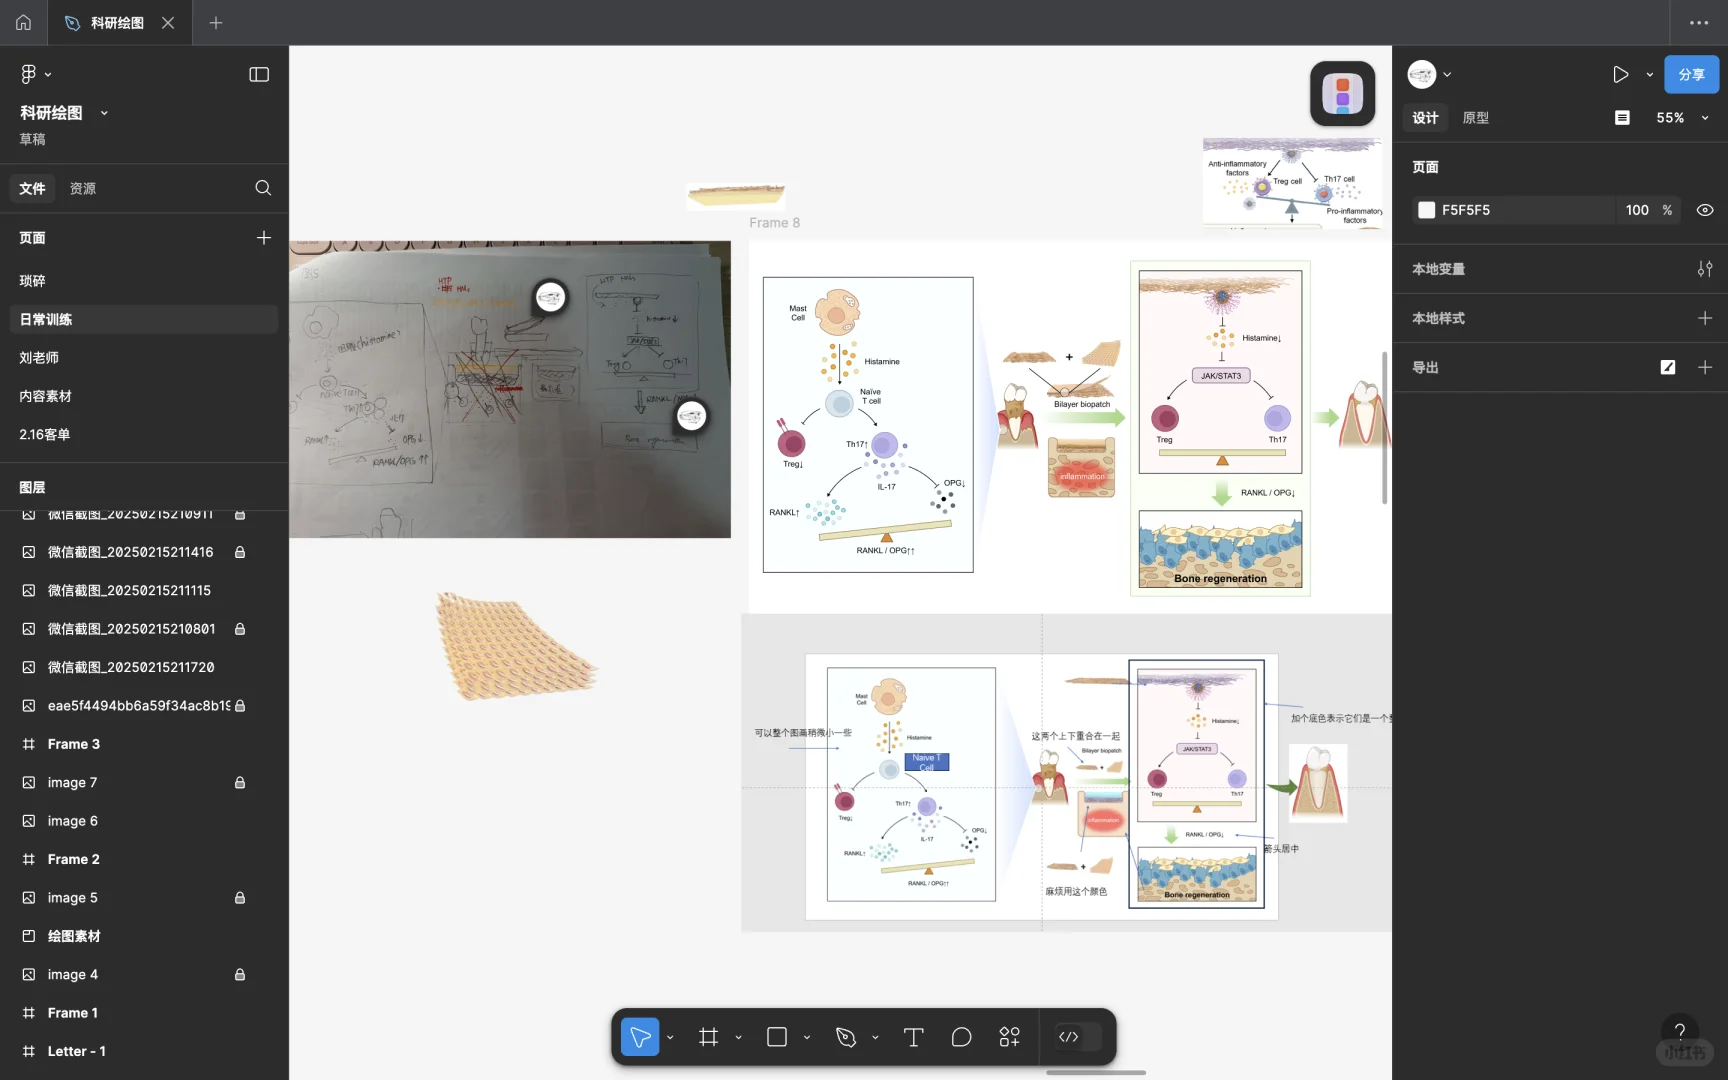Open the new tab plus button

[x=216, y=22]
